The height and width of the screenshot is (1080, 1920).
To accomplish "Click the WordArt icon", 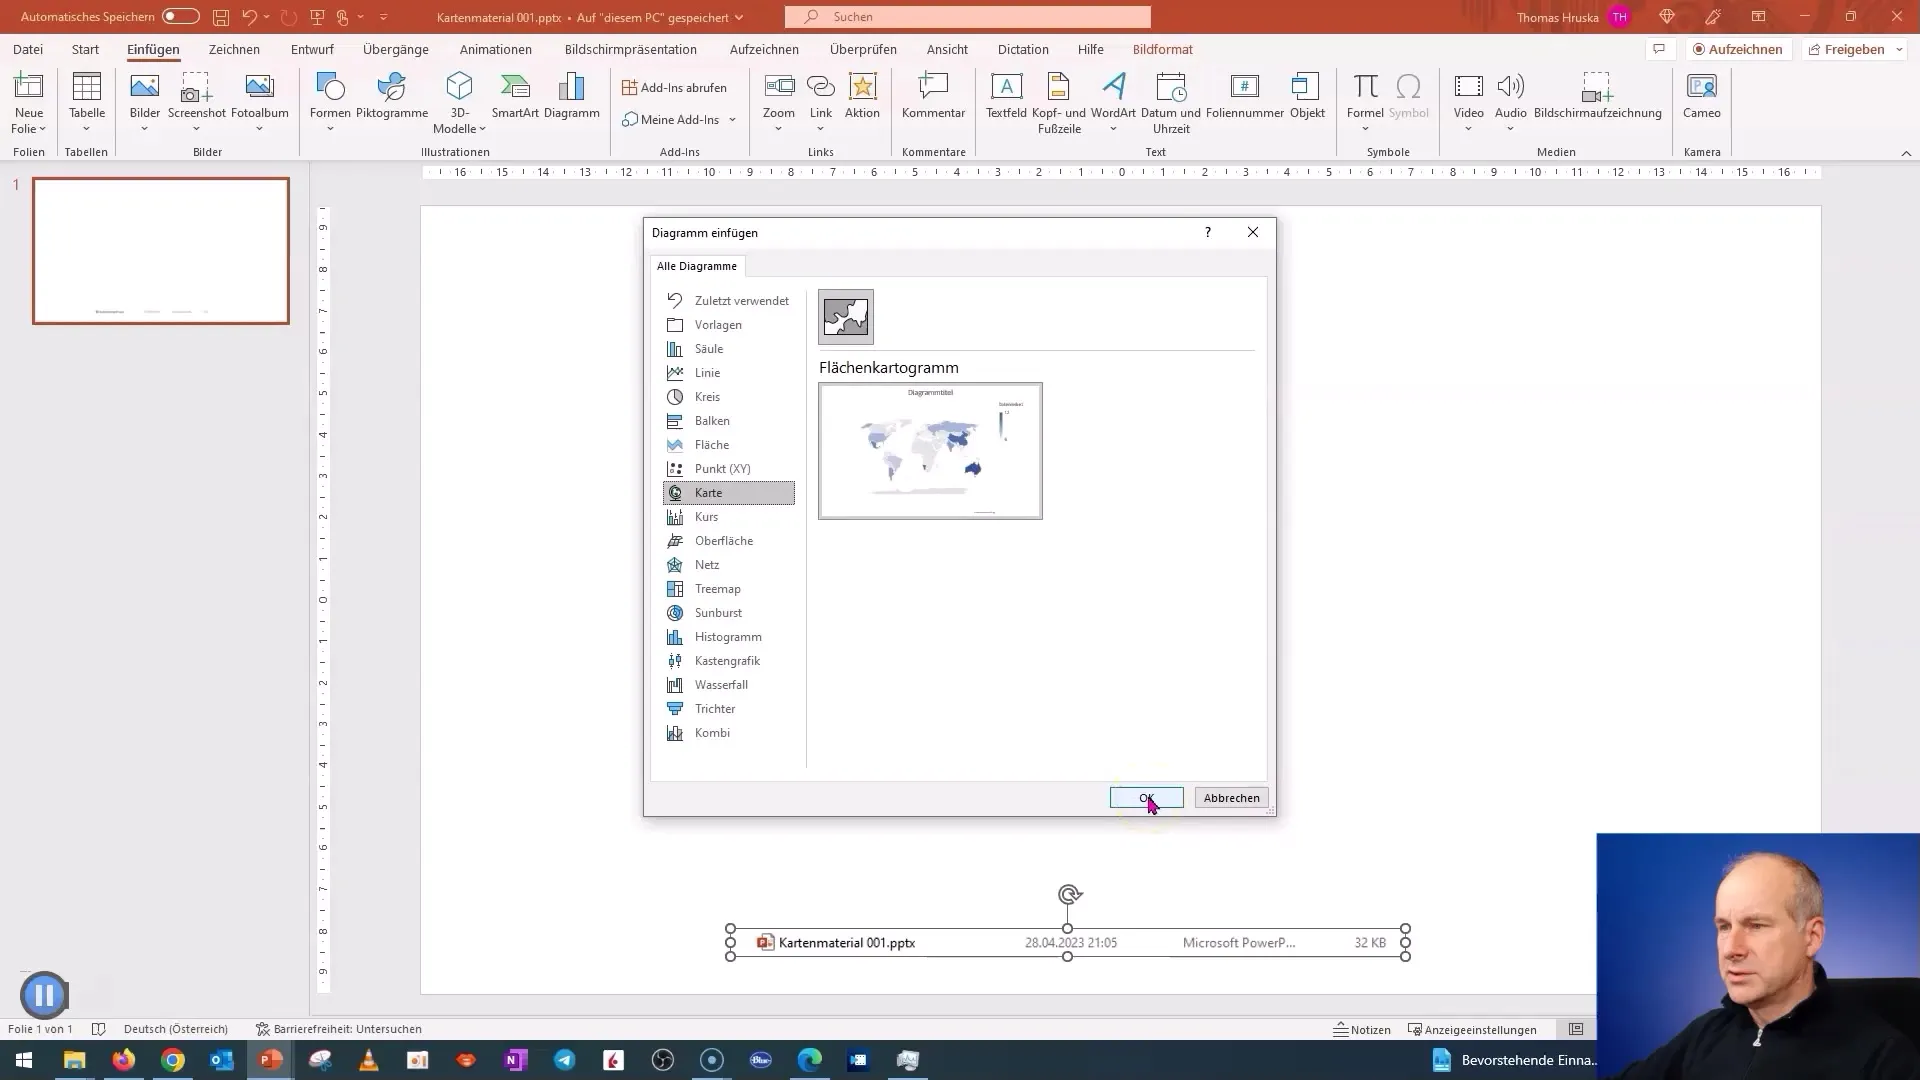I will [x=1113, y=88].
